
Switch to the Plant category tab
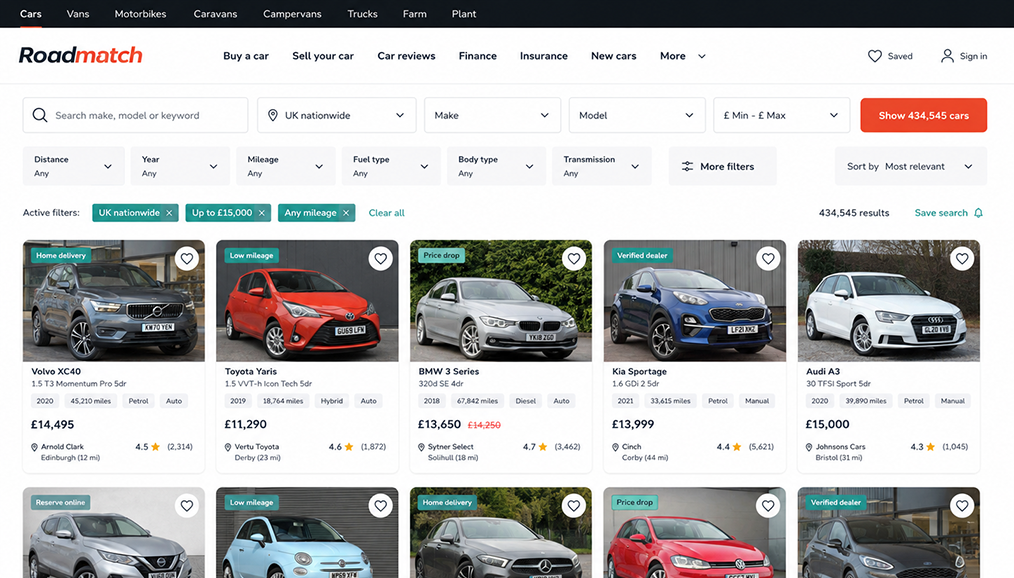464,14
